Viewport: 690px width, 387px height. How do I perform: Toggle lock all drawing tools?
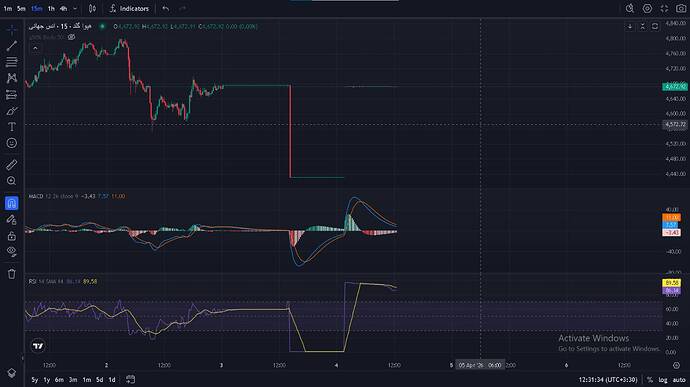click(x=12, y=236)
